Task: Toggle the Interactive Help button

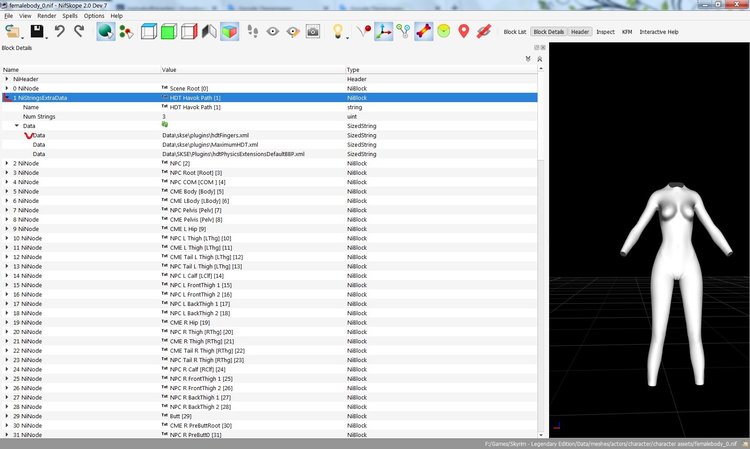Action: click(659, 32)
